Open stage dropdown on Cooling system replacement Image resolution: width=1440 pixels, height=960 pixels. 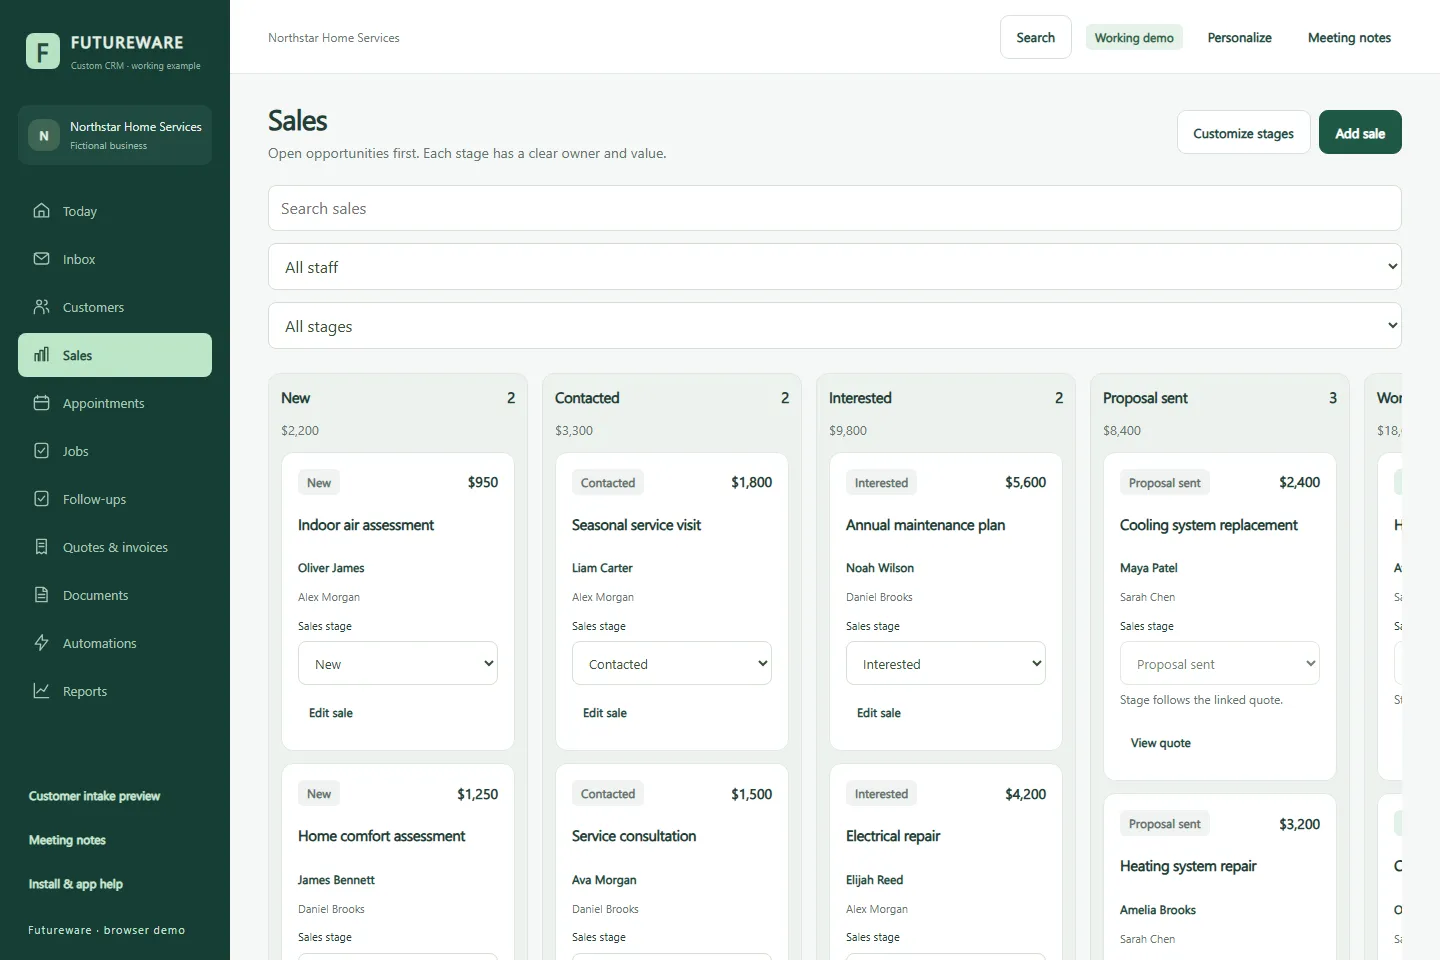[x=1220, y=663]
